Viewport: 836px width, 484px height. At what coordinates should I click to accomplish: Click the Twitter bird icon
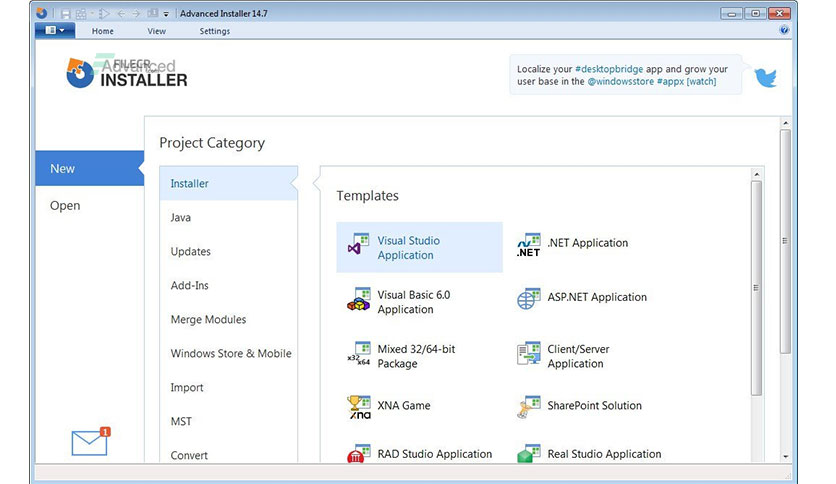pyautogui.click(x=765, y=78)
